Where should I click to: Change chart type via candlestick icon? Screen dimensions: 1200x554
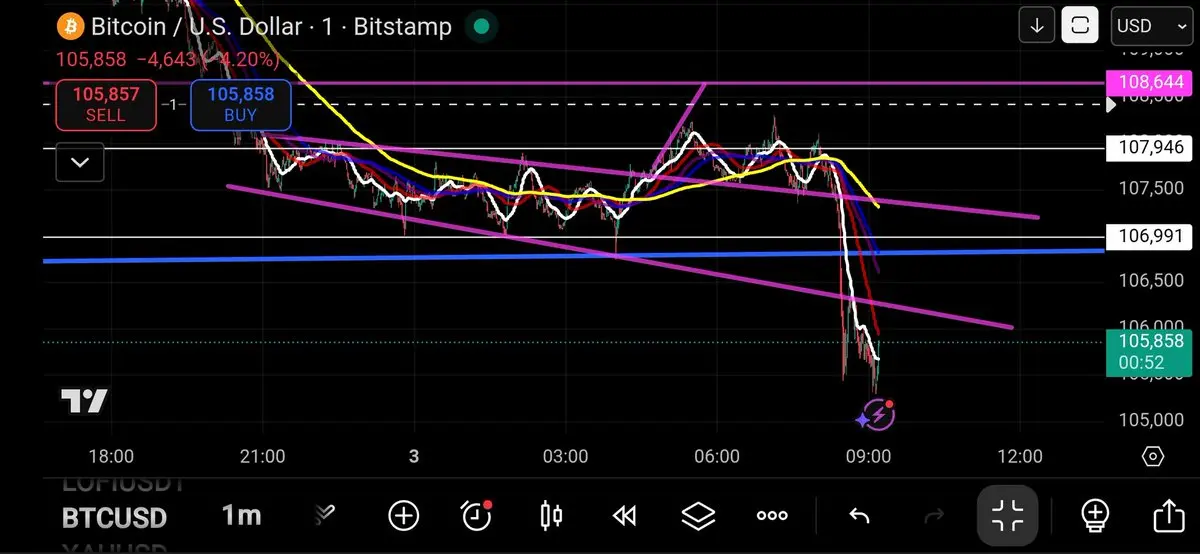[x=550, y=516]
